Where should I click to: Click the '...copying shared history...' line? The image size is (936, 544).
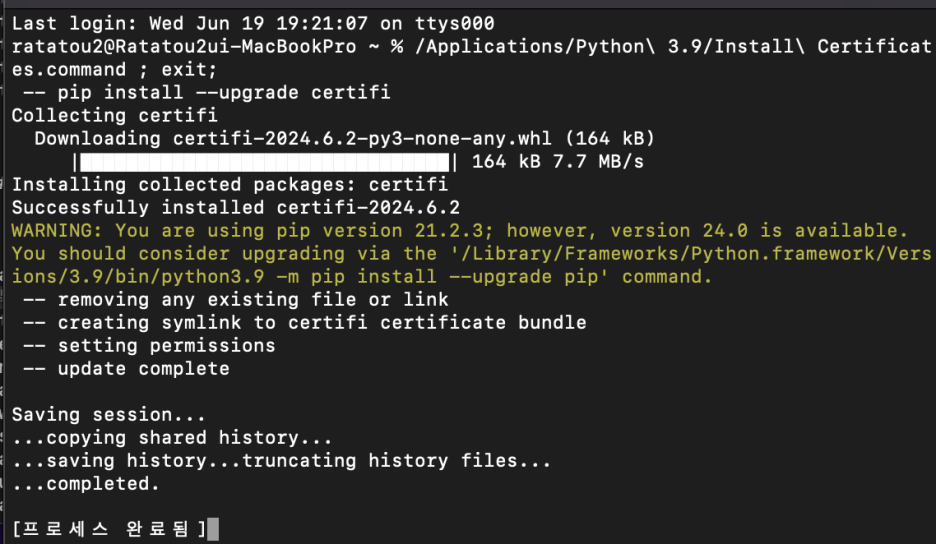[172, 438]
